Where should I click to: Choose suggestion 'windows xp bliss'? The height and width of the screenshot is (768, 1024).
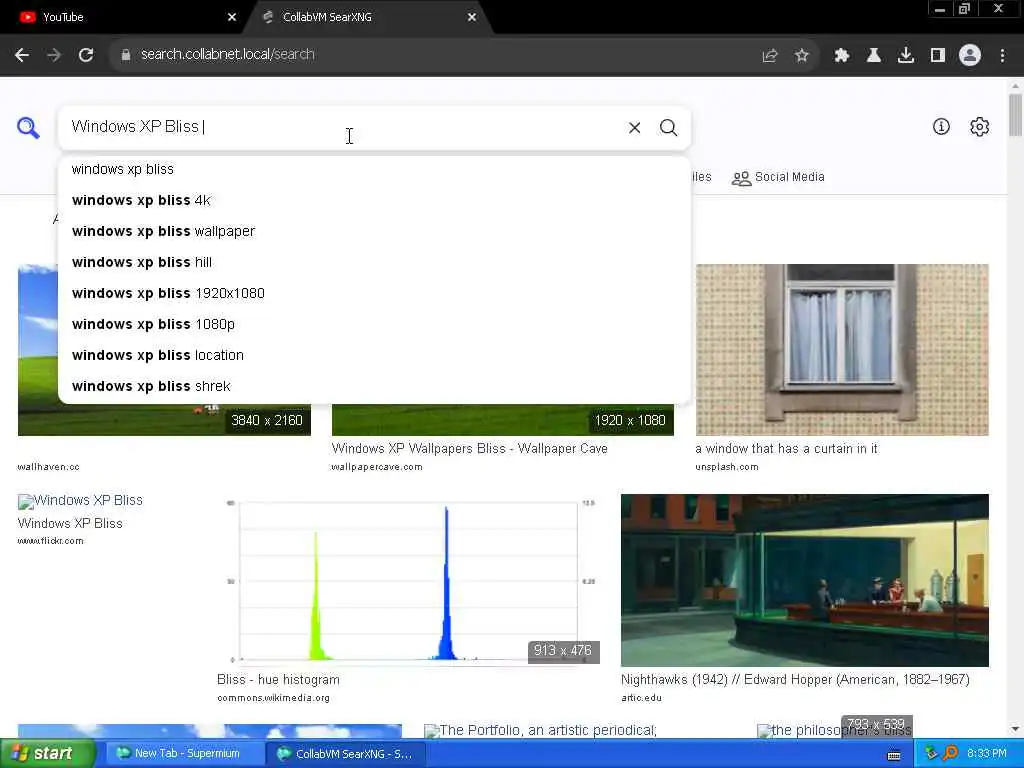tap(374, 169)
